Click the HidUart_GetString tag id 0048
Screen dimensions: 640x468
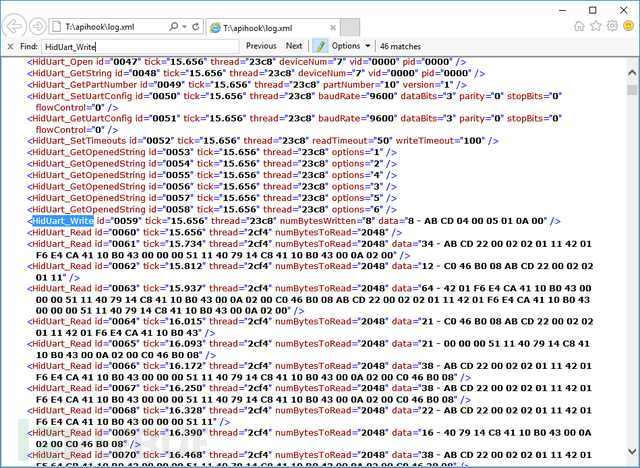(72, 73)
